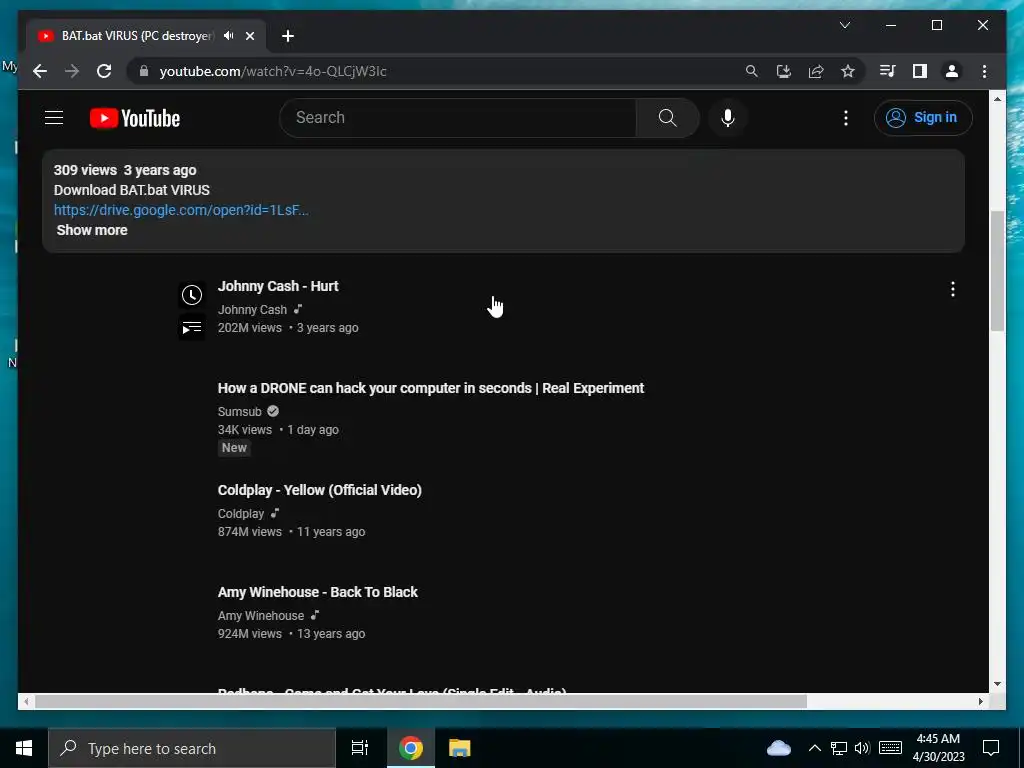The image size is (1024, 768).
Task: Open Chrome zoom magnifier in address bar
Action: pyautogui.click(x=752, y=71)
